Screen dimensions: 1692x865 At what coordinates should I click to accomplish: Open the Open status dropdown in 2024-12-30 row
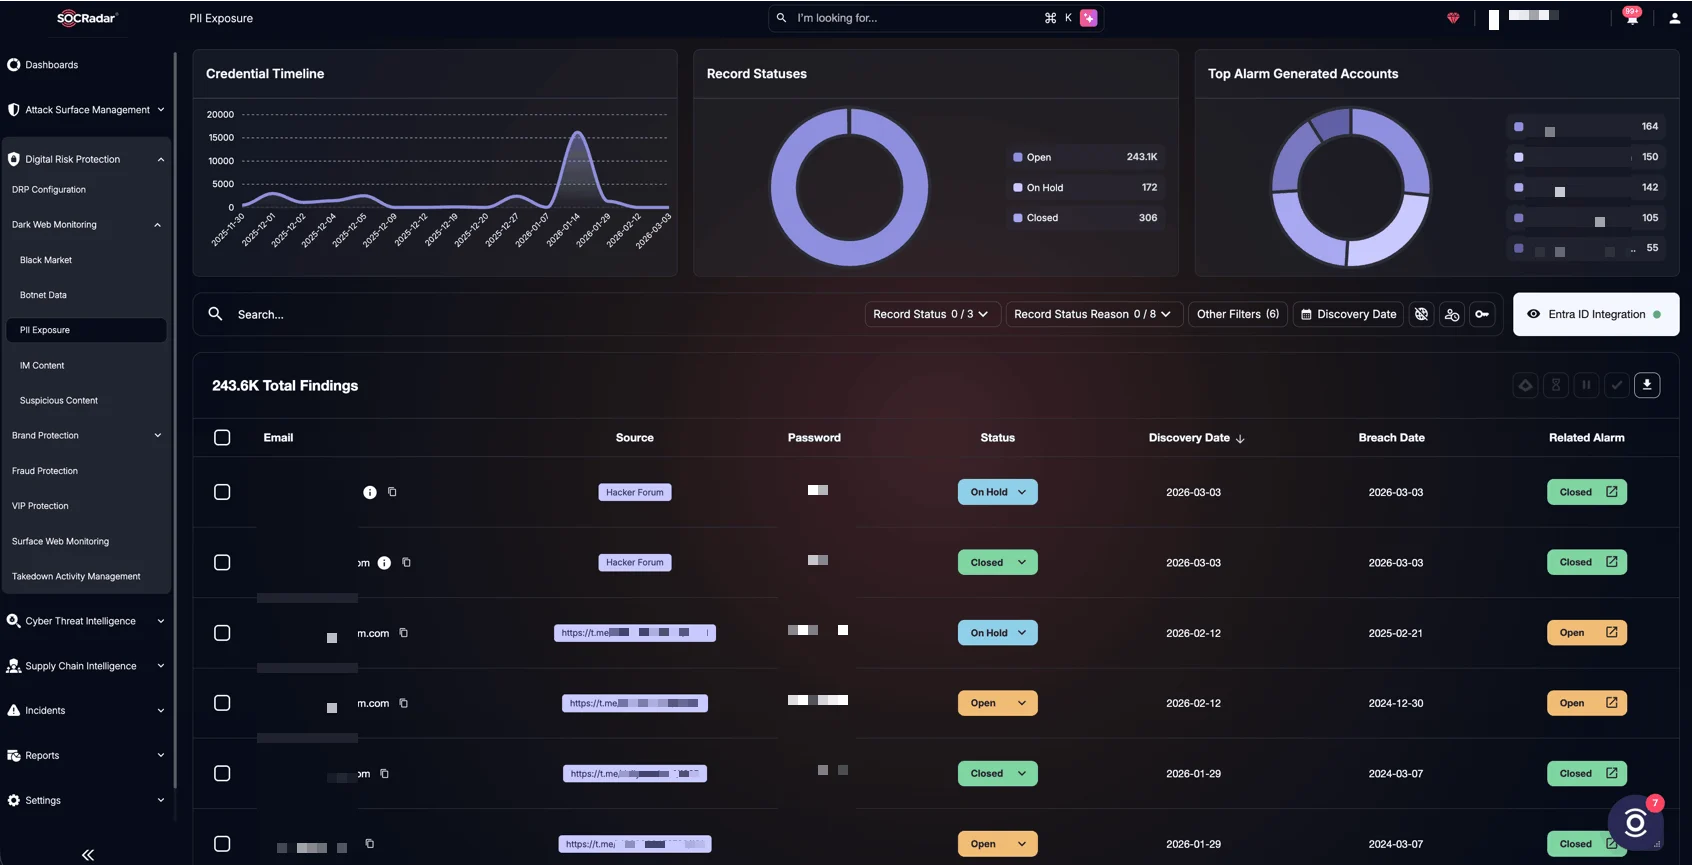coord(998,703)
